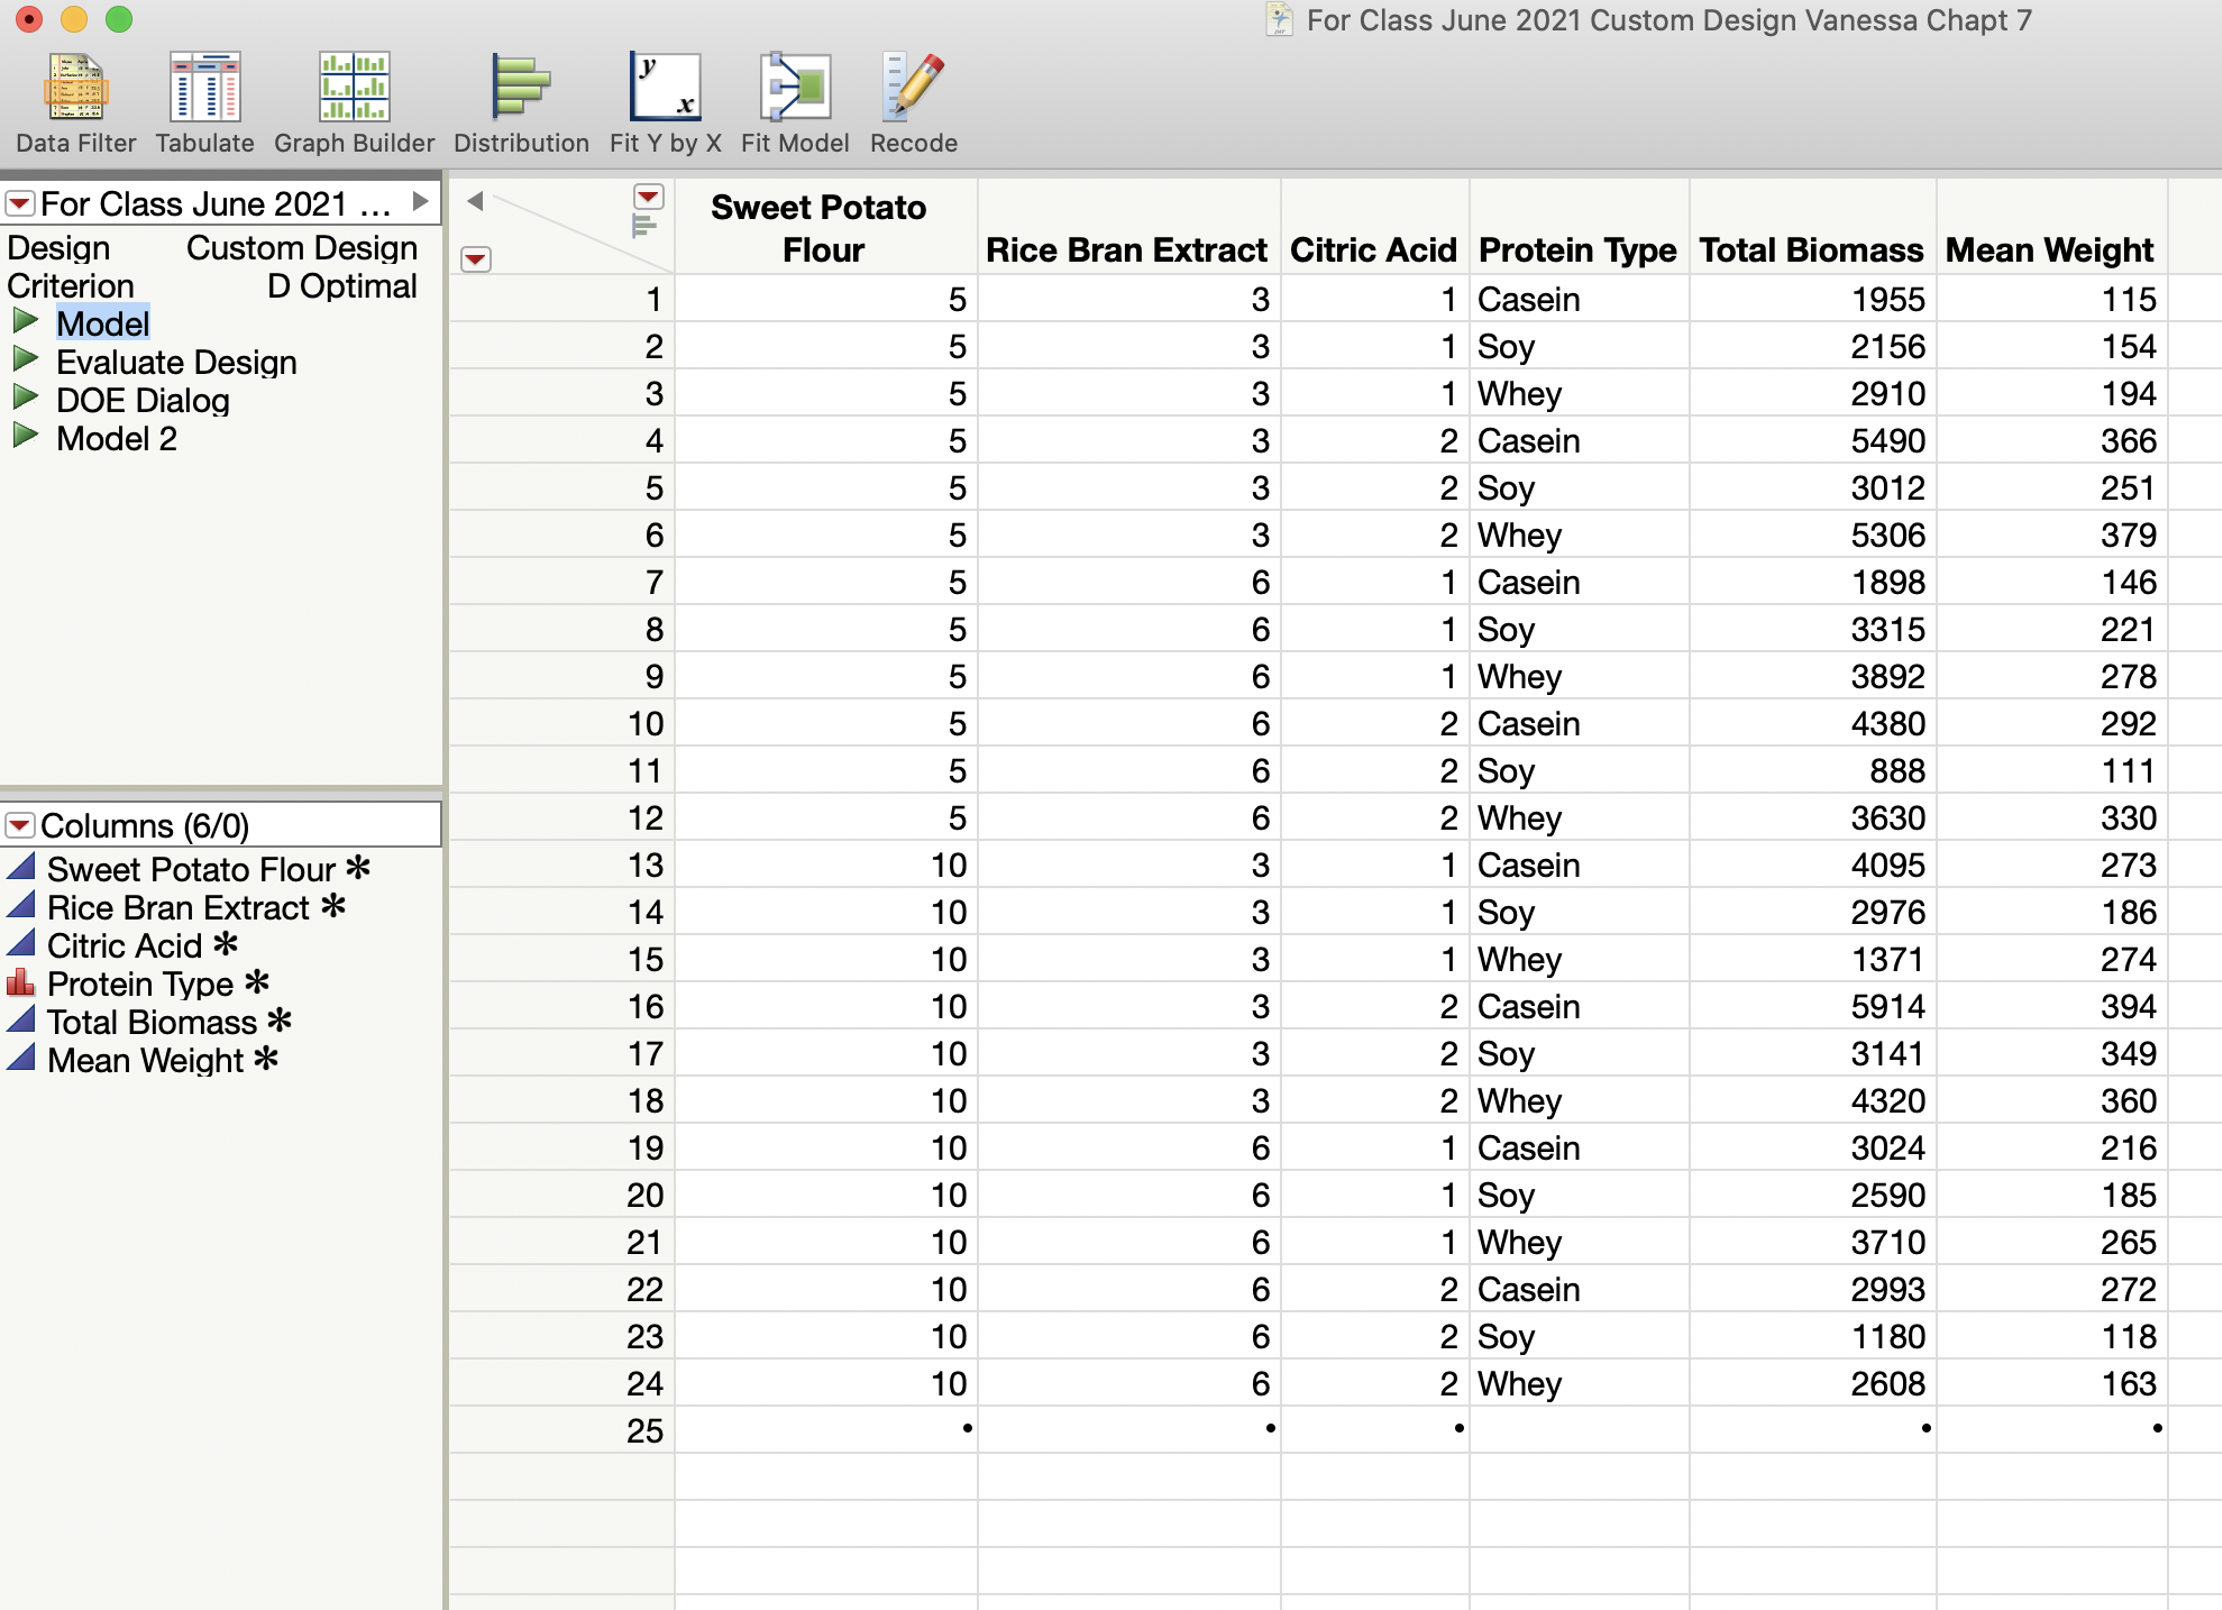This screenshot has width=2222, height=1610.
Task: Collapse the left panels with the arrow
Action: pos(475,201)
